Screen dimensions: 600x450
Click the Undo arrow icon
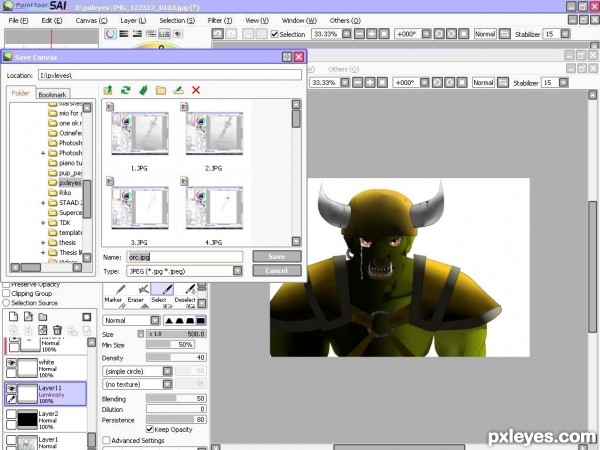tap(218, 34)
